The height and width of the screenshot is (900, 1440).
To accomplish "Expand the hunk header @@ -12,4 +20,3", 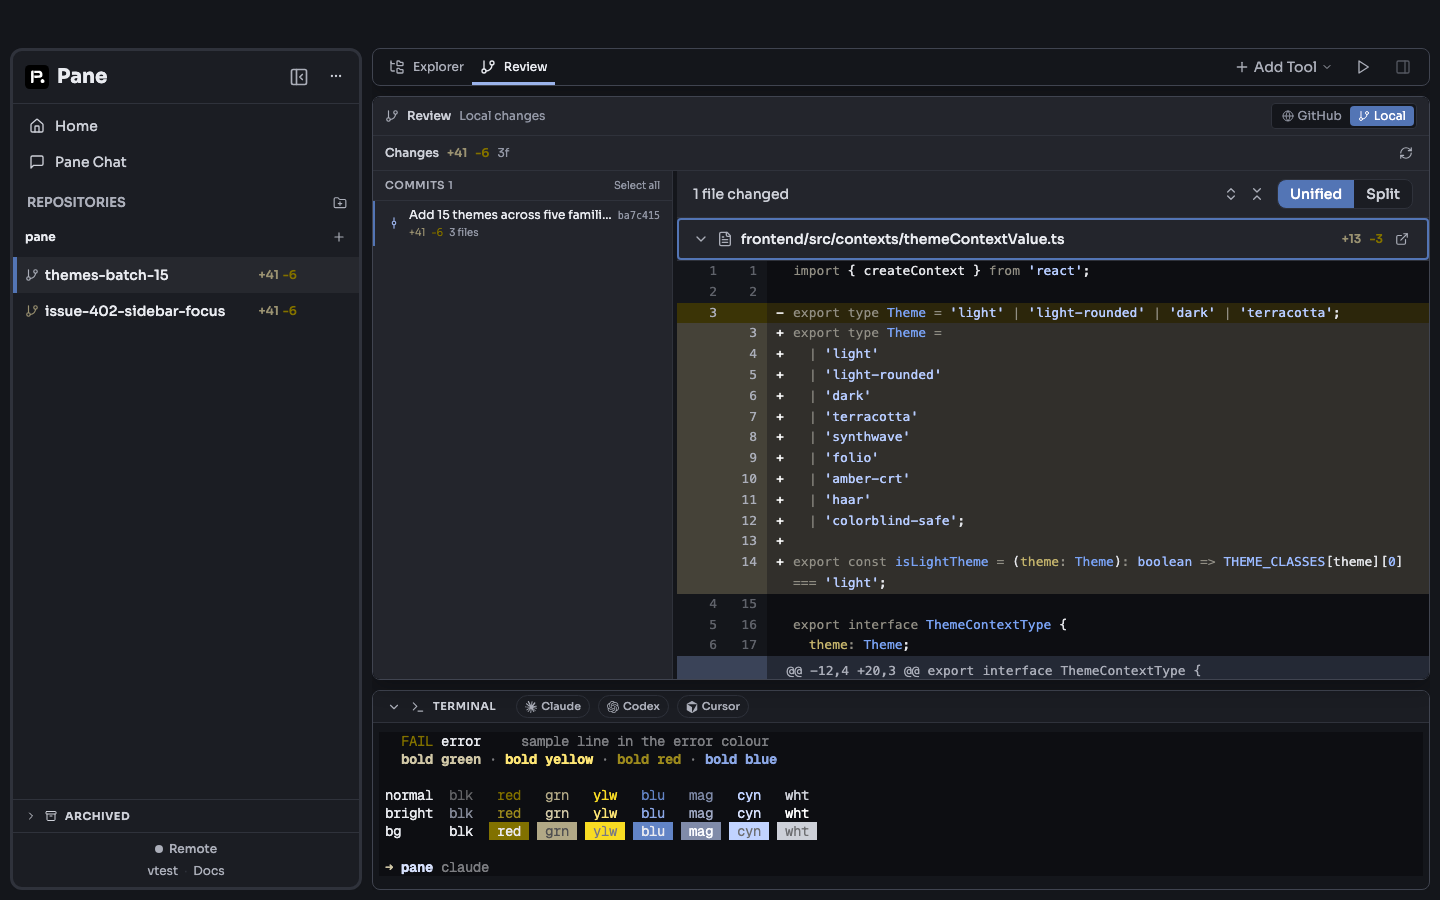I will (1053, 669).
